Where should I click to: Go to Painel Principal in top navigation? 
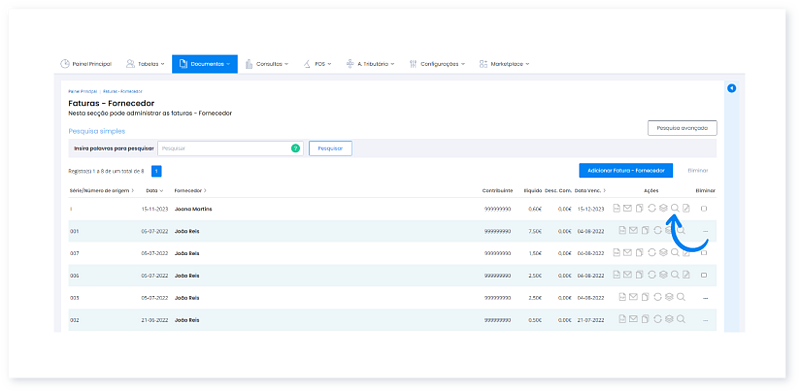tap(86, 64)
